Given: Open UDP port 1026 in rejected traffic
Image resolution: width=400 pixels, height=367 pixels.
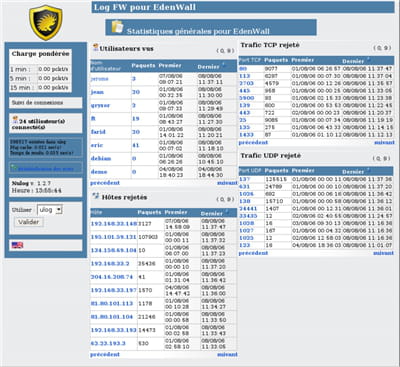Looking at the screenshot, I should tap(246, 194).
